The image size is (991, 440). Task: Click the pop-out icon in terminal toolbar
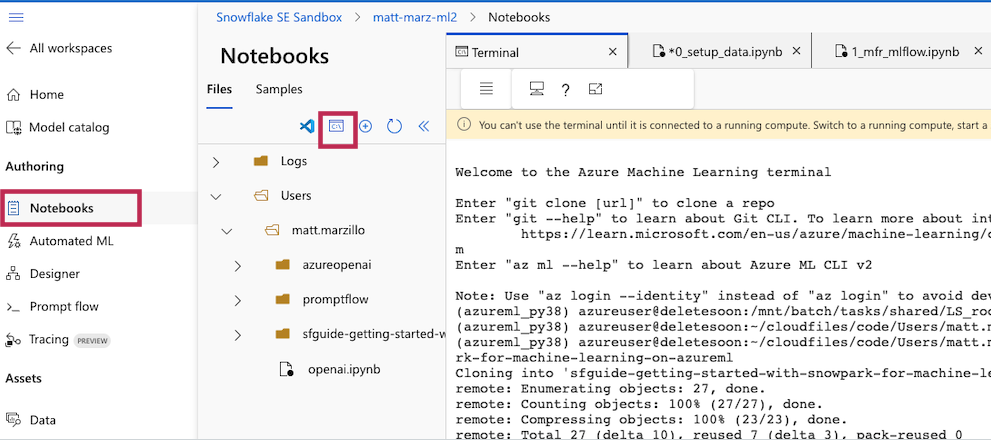[x=596, y=89]
